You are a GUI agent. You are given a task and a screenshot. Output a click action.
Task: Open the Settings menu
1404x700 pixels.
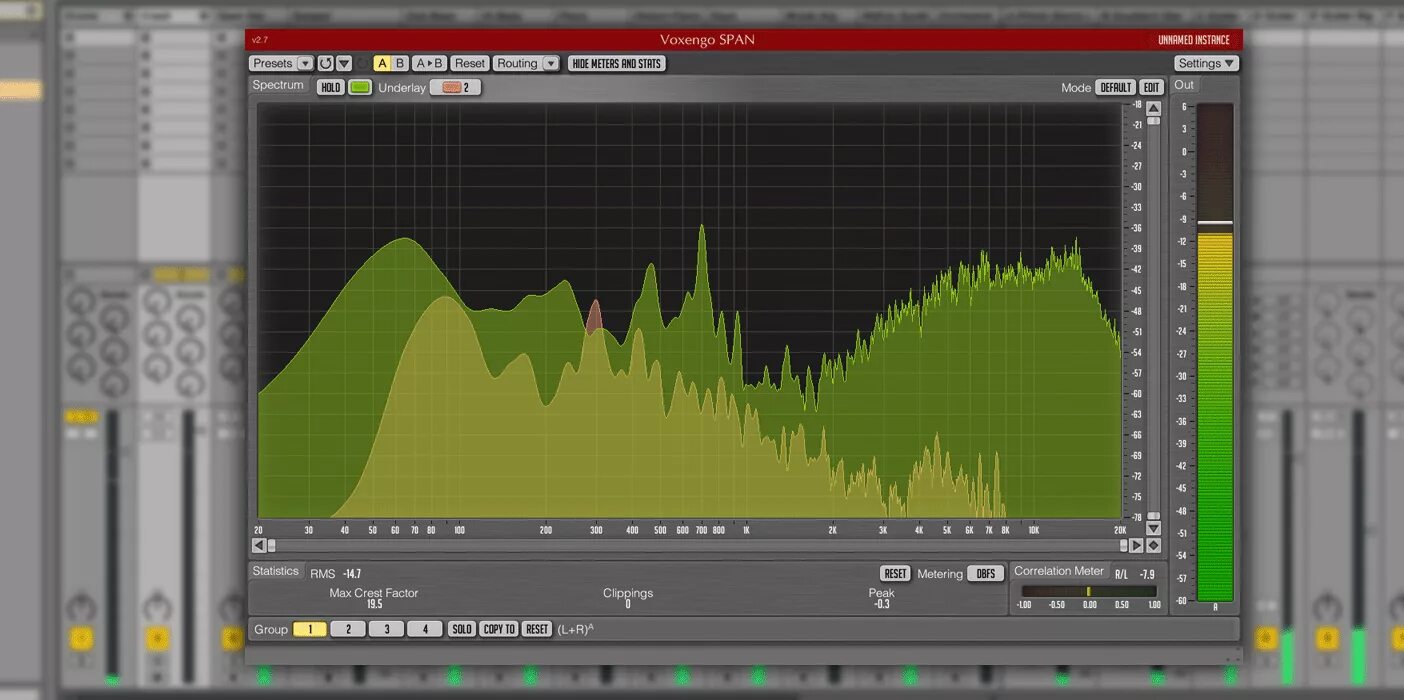[x=1206, y=63]
